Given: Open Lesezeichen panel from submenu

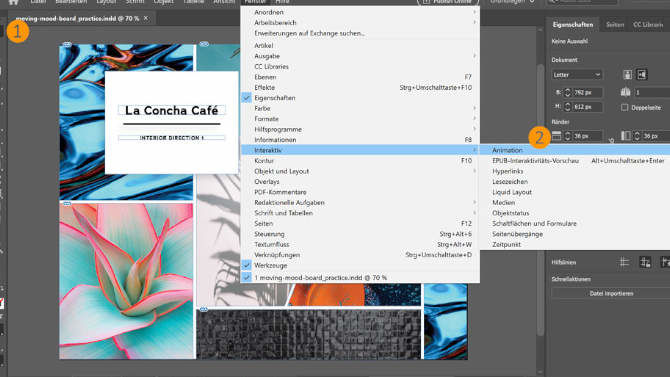Looking at the screenshot, I should pyautogui.click(x=575, y=182).
